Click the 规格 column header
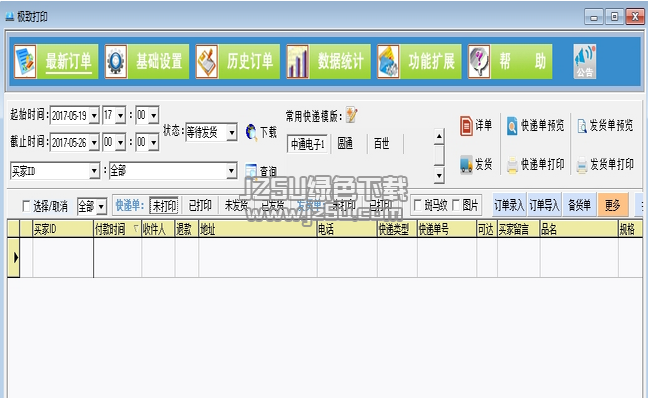The width and height of the screenshot is (648, 398). [630, 229]
